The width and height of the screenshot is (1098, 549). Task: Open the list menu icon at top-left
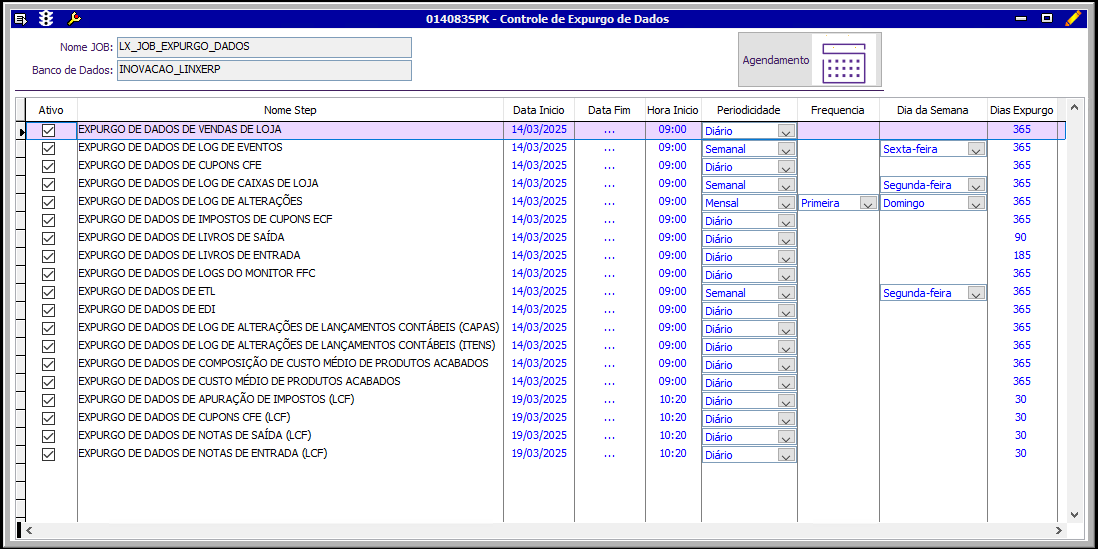point(20,18)
